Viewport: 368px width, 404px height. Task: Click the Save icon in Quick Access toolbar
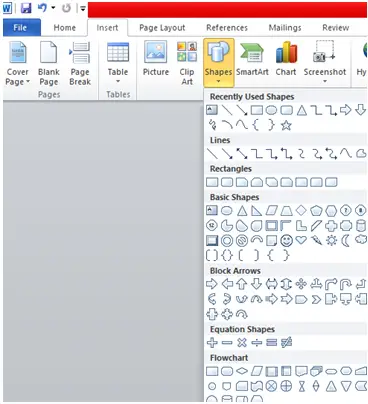(x=26, y=8)
